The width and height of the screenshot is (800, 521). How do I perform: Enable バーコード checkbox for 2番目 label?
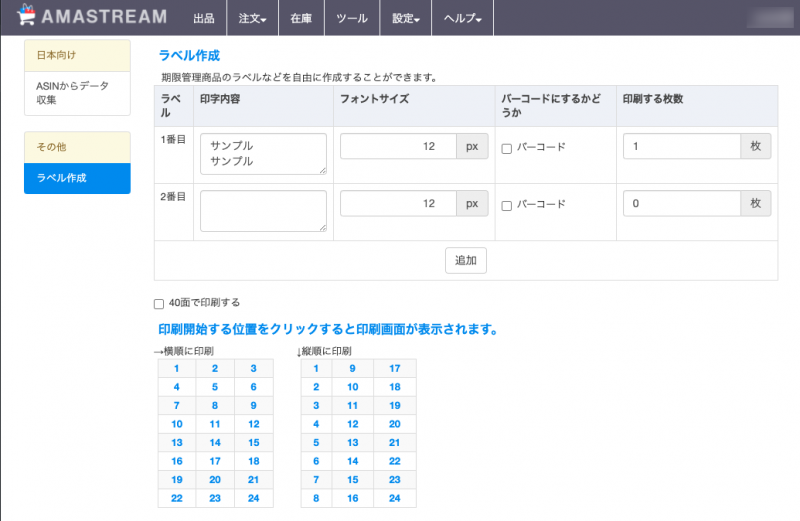pos(507,206)
